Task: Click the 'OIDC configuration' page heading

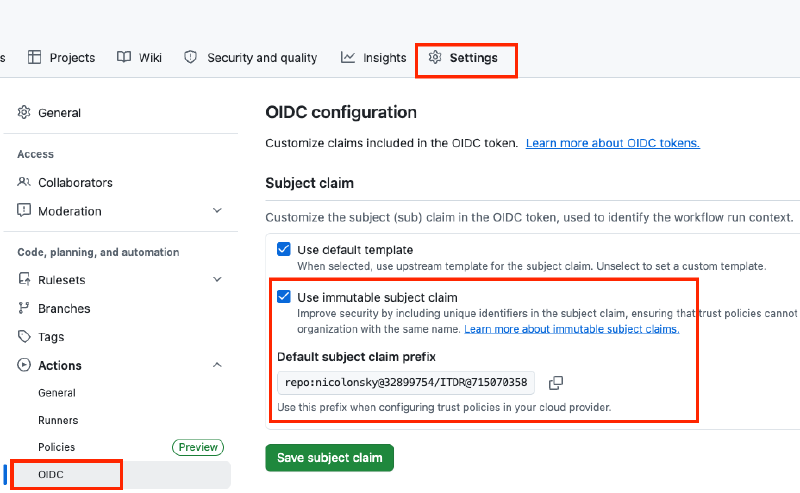Action: pyautogui.click(x=341, y=112)
